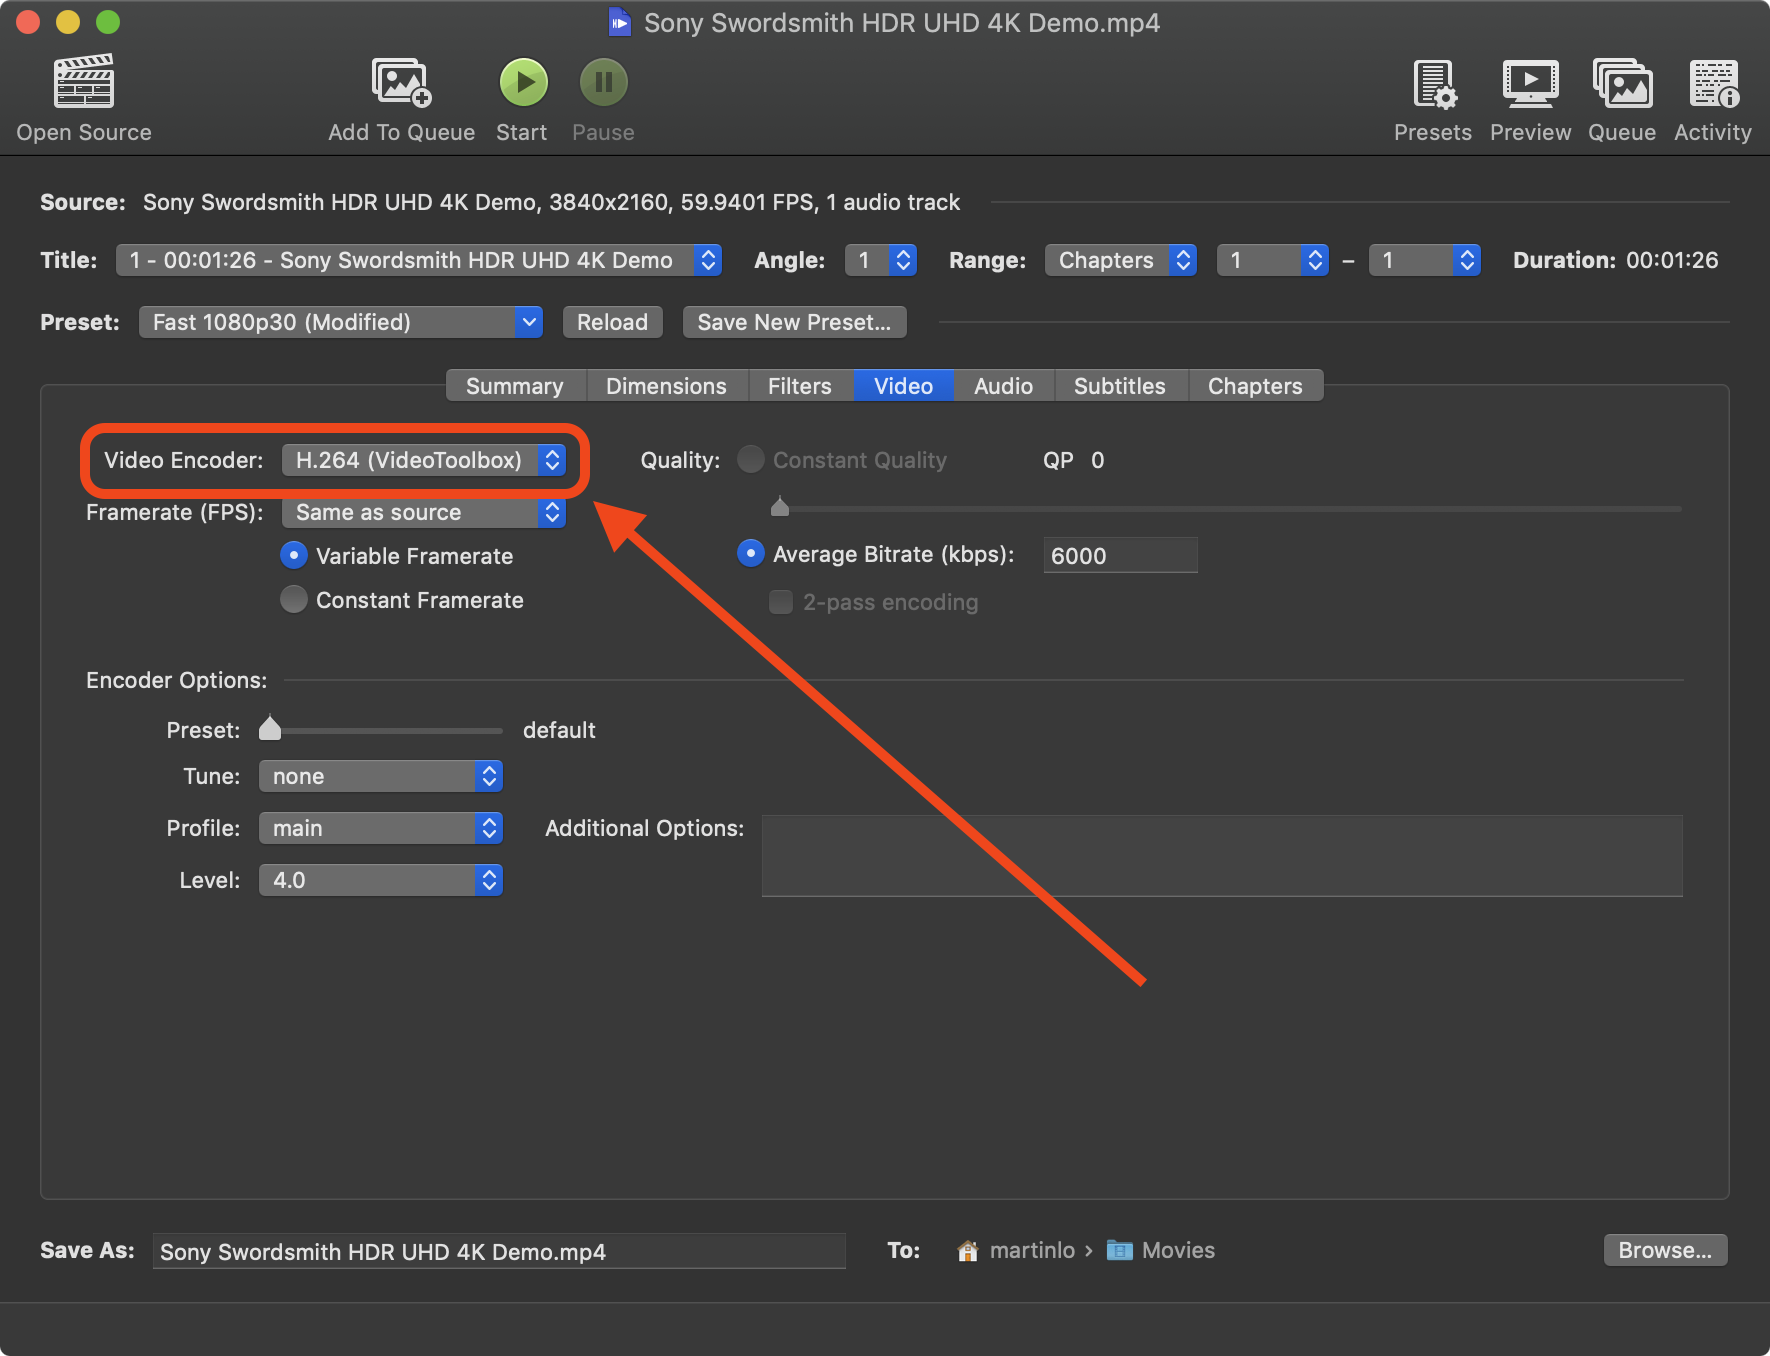Click the Additional Options text area

(x=1222, y=855)
